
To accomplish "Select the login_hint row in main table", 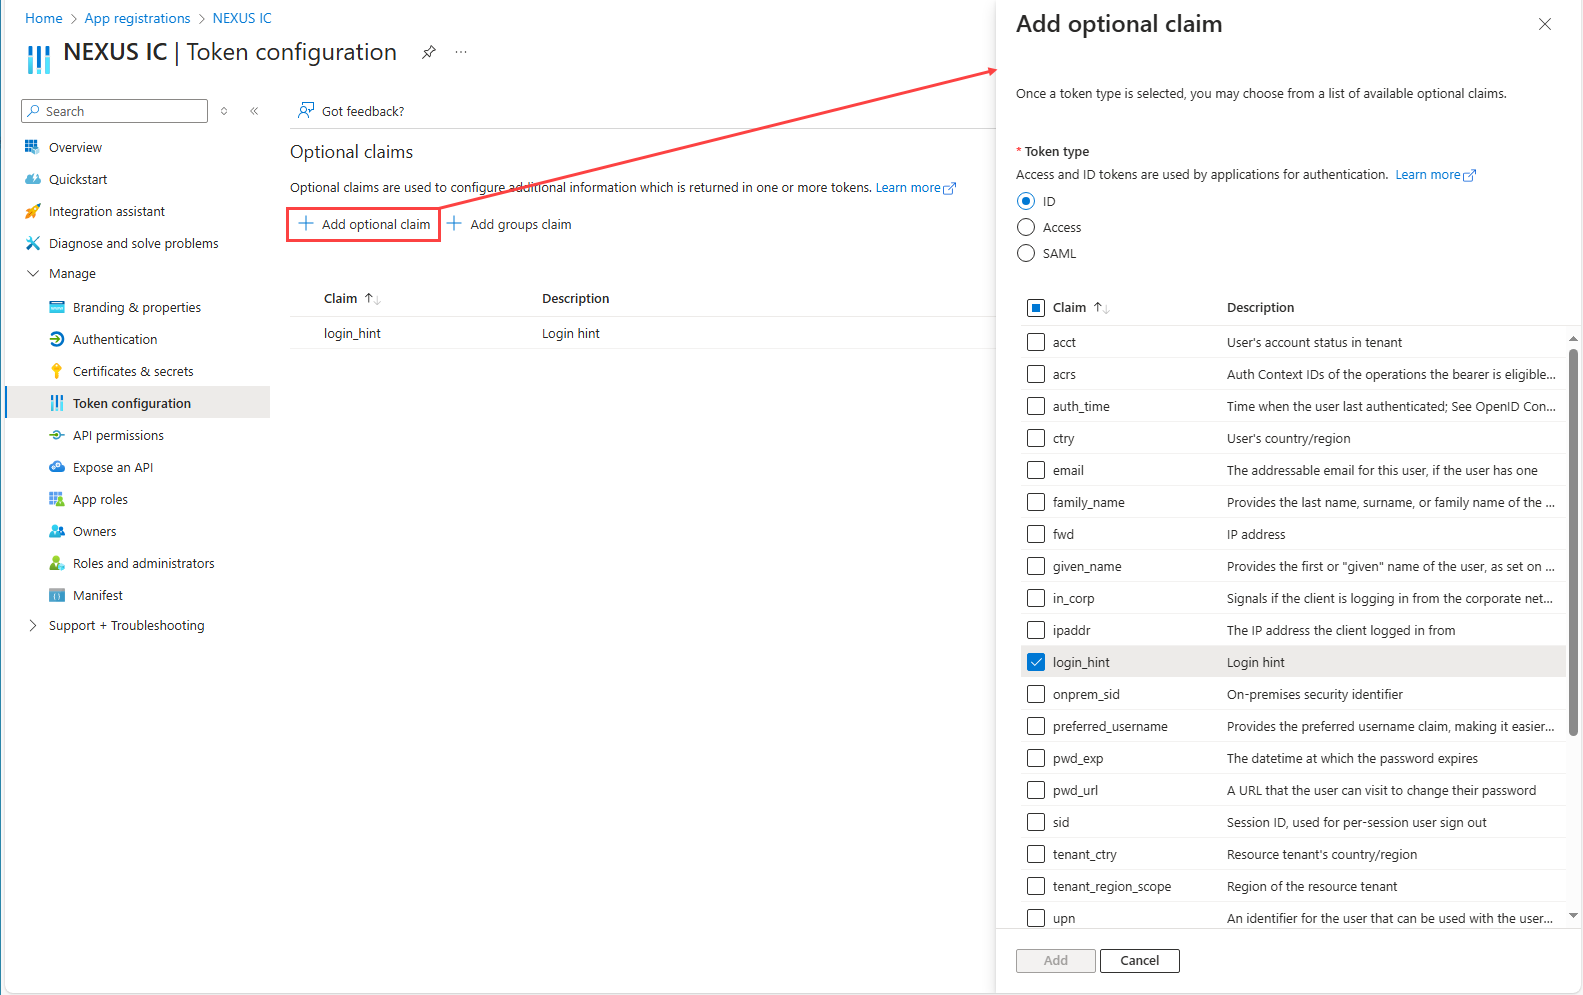I will pos(642,333).
